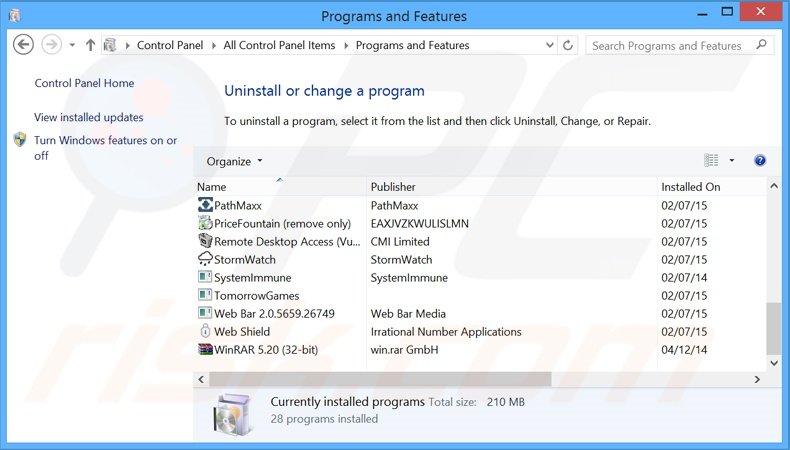The height and width of the screenshot is (450, 790).
Task: Click the vertical scrollbar thumb
Action: pos(774,329)
